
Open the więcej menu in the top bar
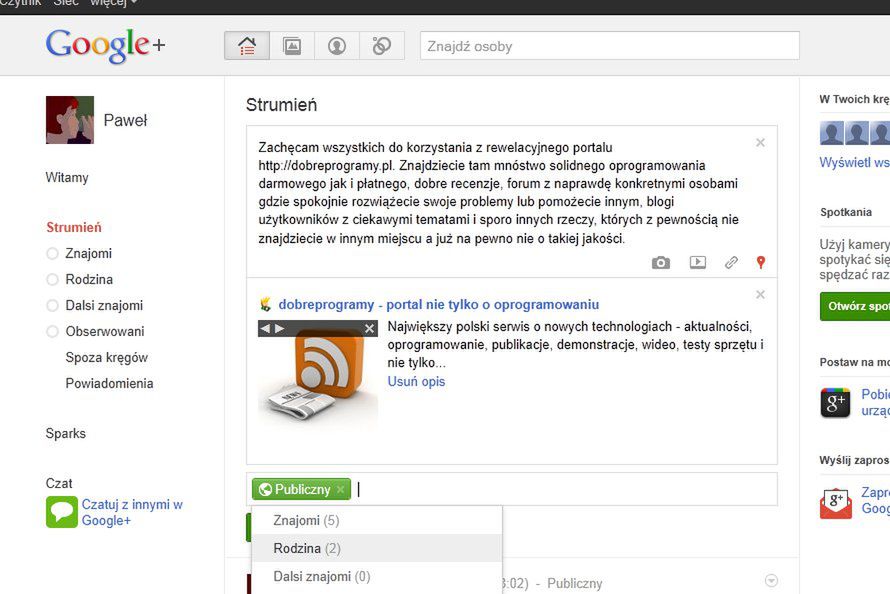pyautogui.click(x=114, y=3)
